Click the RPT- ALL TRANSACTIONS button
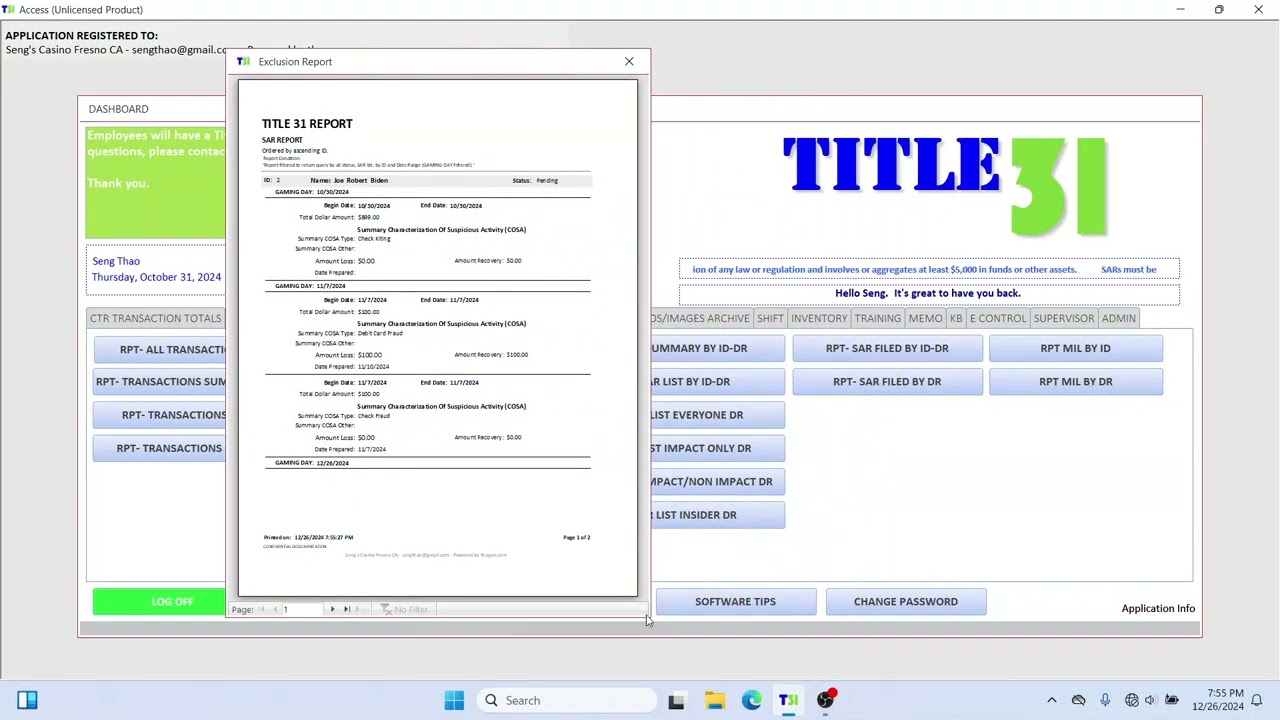Screen dimensions: 1280x720 [x=160, y=349]
